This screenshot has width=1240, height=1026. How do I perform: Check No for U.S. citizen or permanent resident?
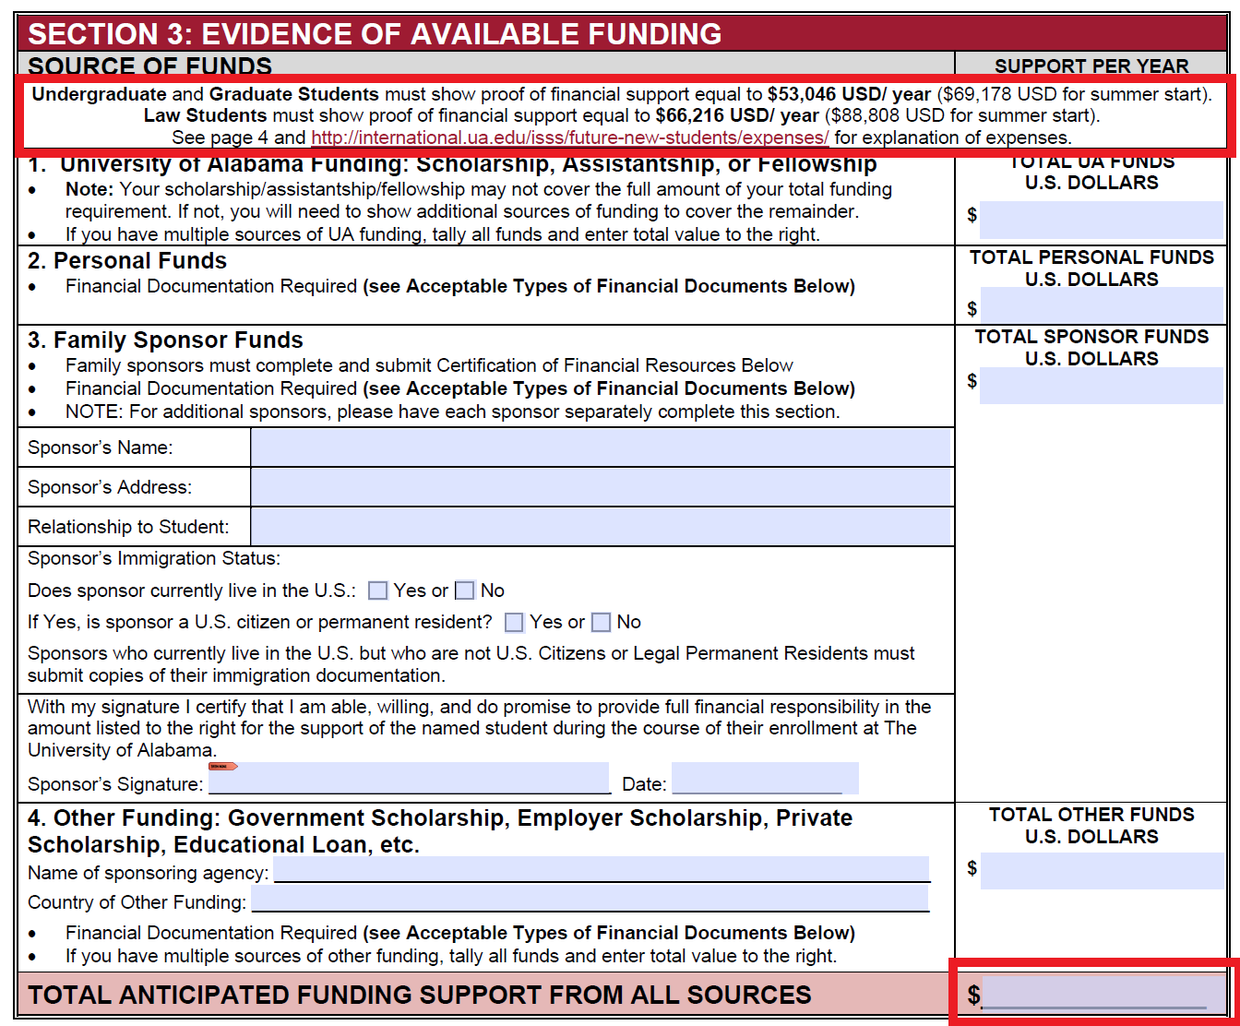click(601, 622)
